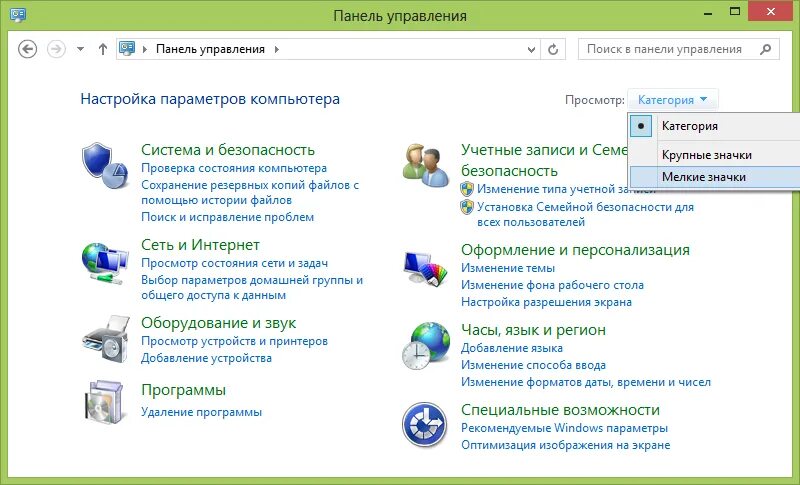Viewport: 800px width, 485px height.
Task: Click Просмотр состояния сети и задач
Action: click(x=234, y=263)
